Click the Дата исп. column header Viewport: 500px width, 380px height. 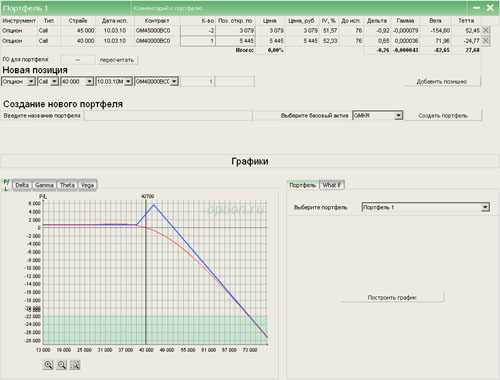click(x=115, y=21)
